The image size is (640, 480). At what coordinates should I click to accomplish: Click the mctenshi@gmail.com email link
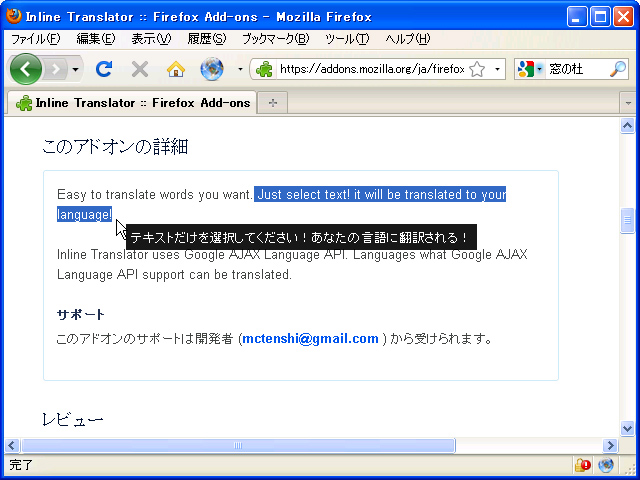(x=310, y=339)
